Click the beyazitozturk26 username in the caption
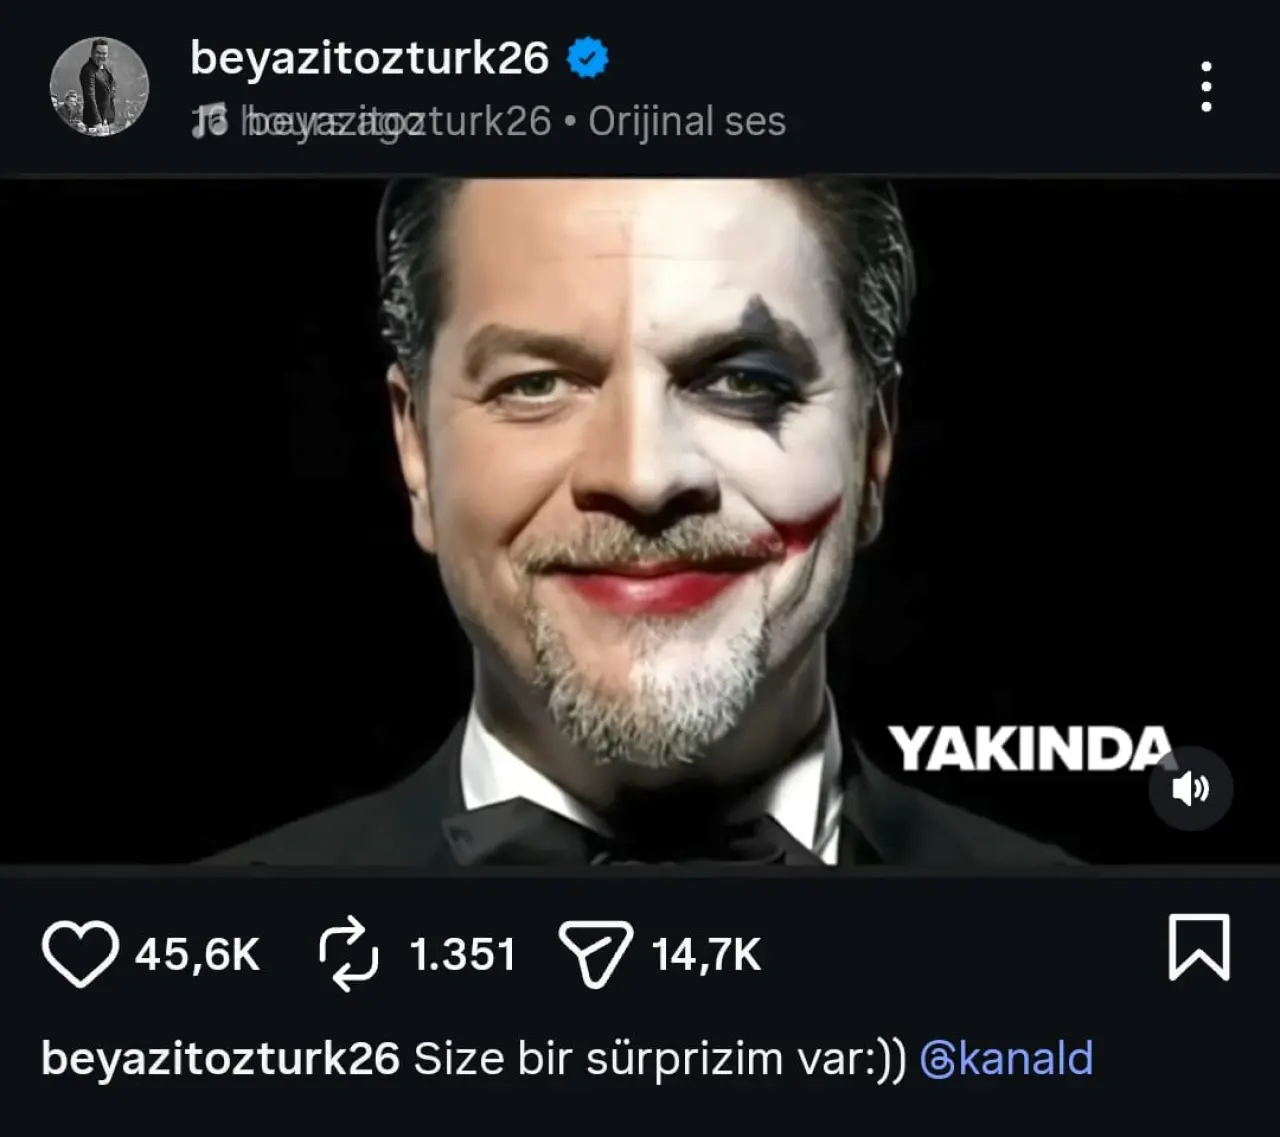Screen dimensions: 1280x1137 tap(220, 1059)
